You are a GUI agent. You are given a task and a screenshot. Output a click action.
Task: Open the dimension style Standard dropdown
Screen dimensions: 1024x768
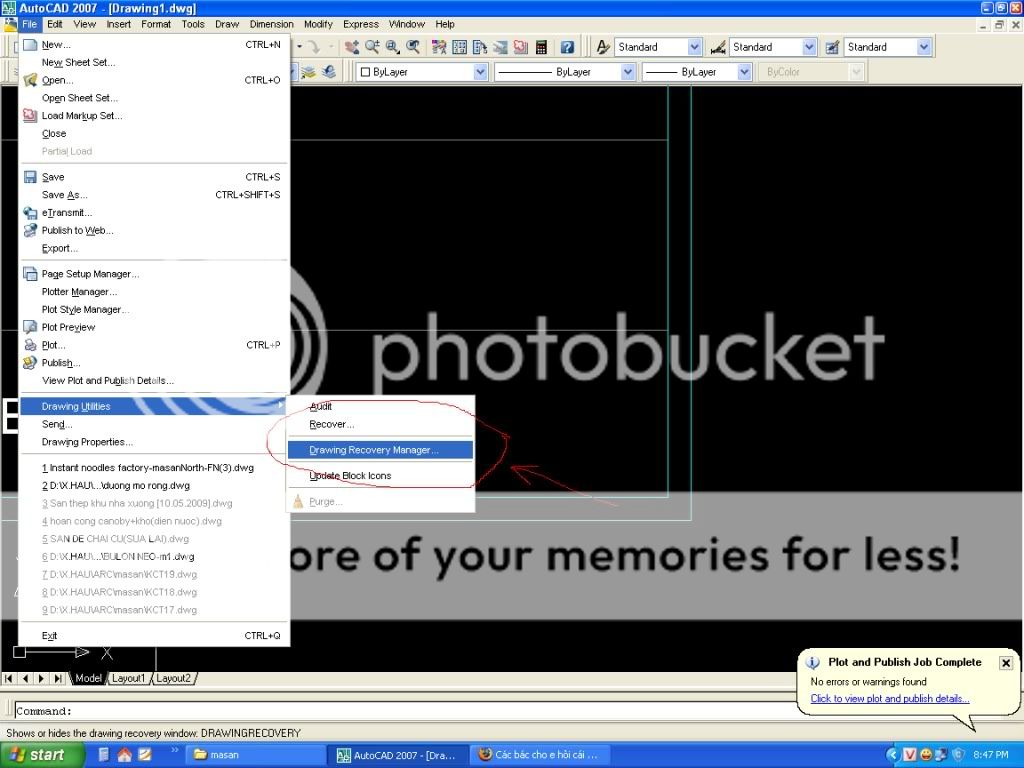[809, 47]
